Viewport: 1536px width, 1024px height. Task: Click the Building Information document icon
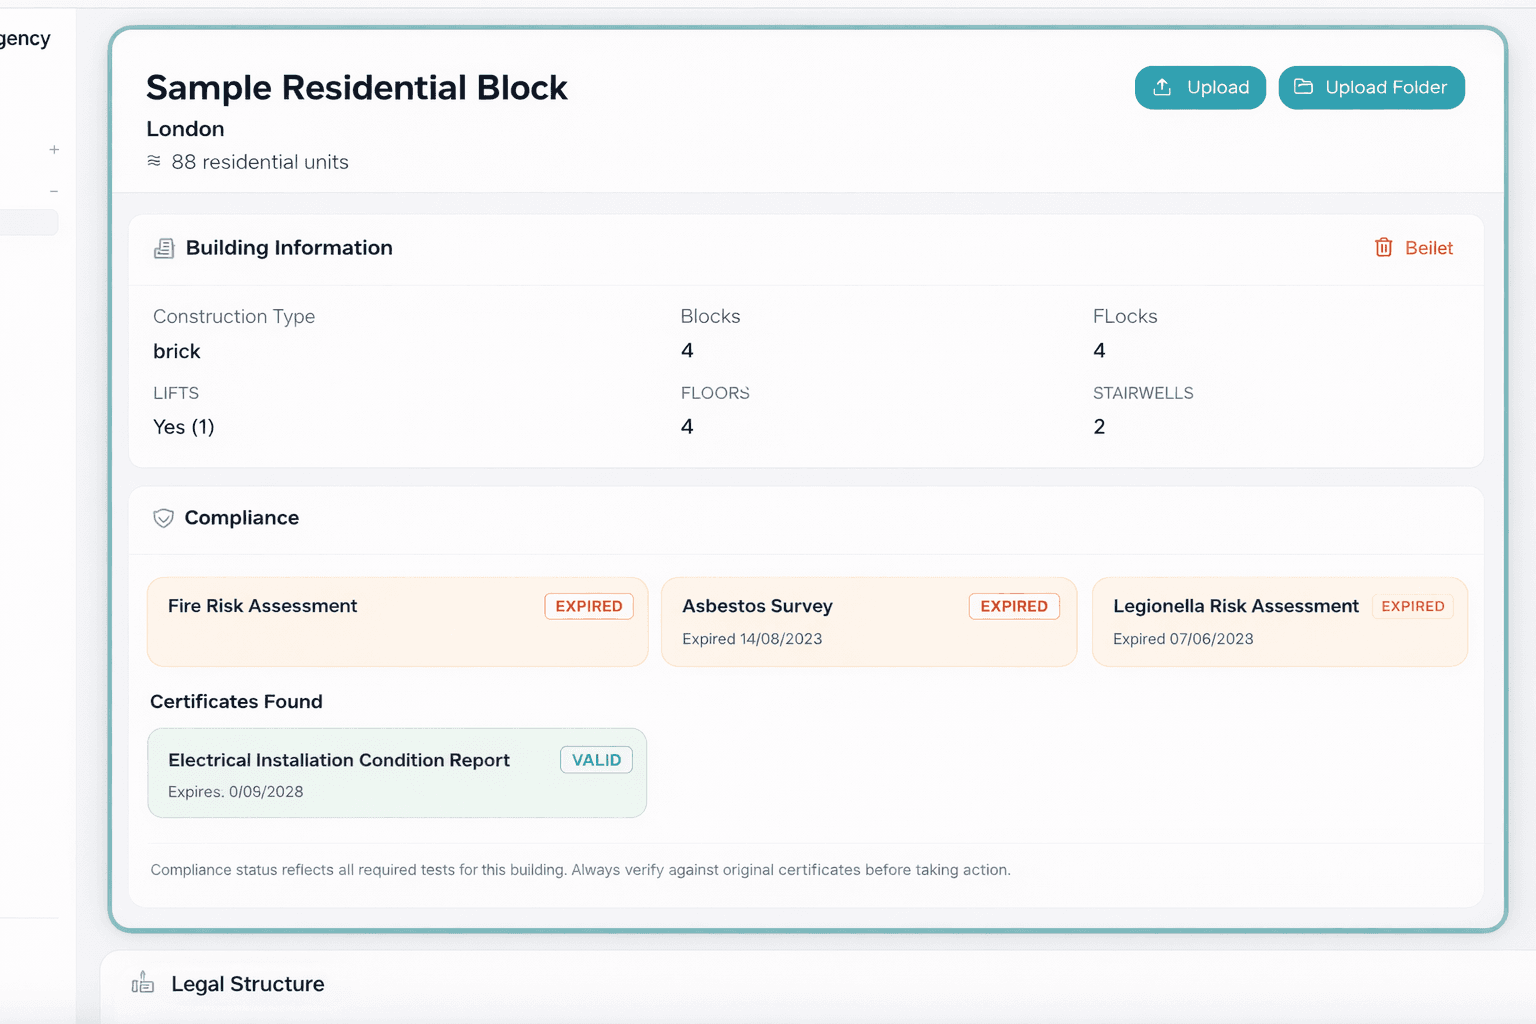pos(164,248)
